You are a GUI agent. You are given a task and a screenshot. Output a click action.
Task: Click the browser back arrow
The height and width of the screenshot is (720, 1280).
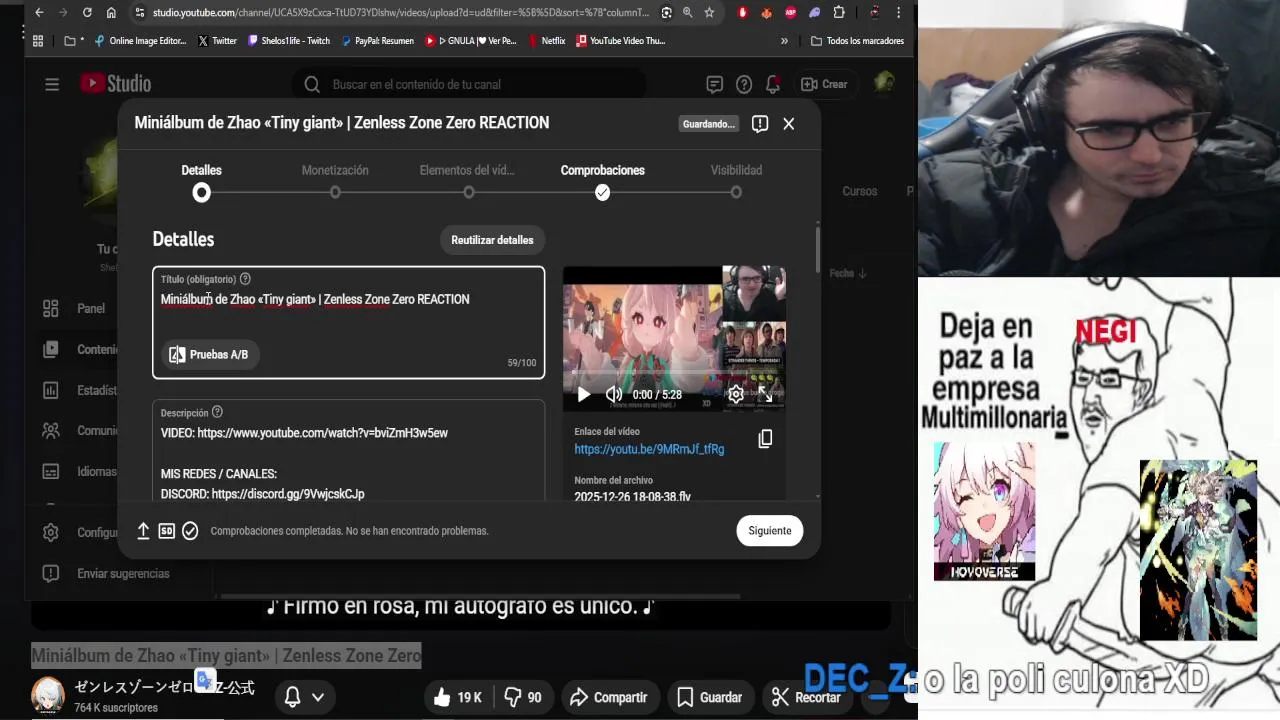39,13
